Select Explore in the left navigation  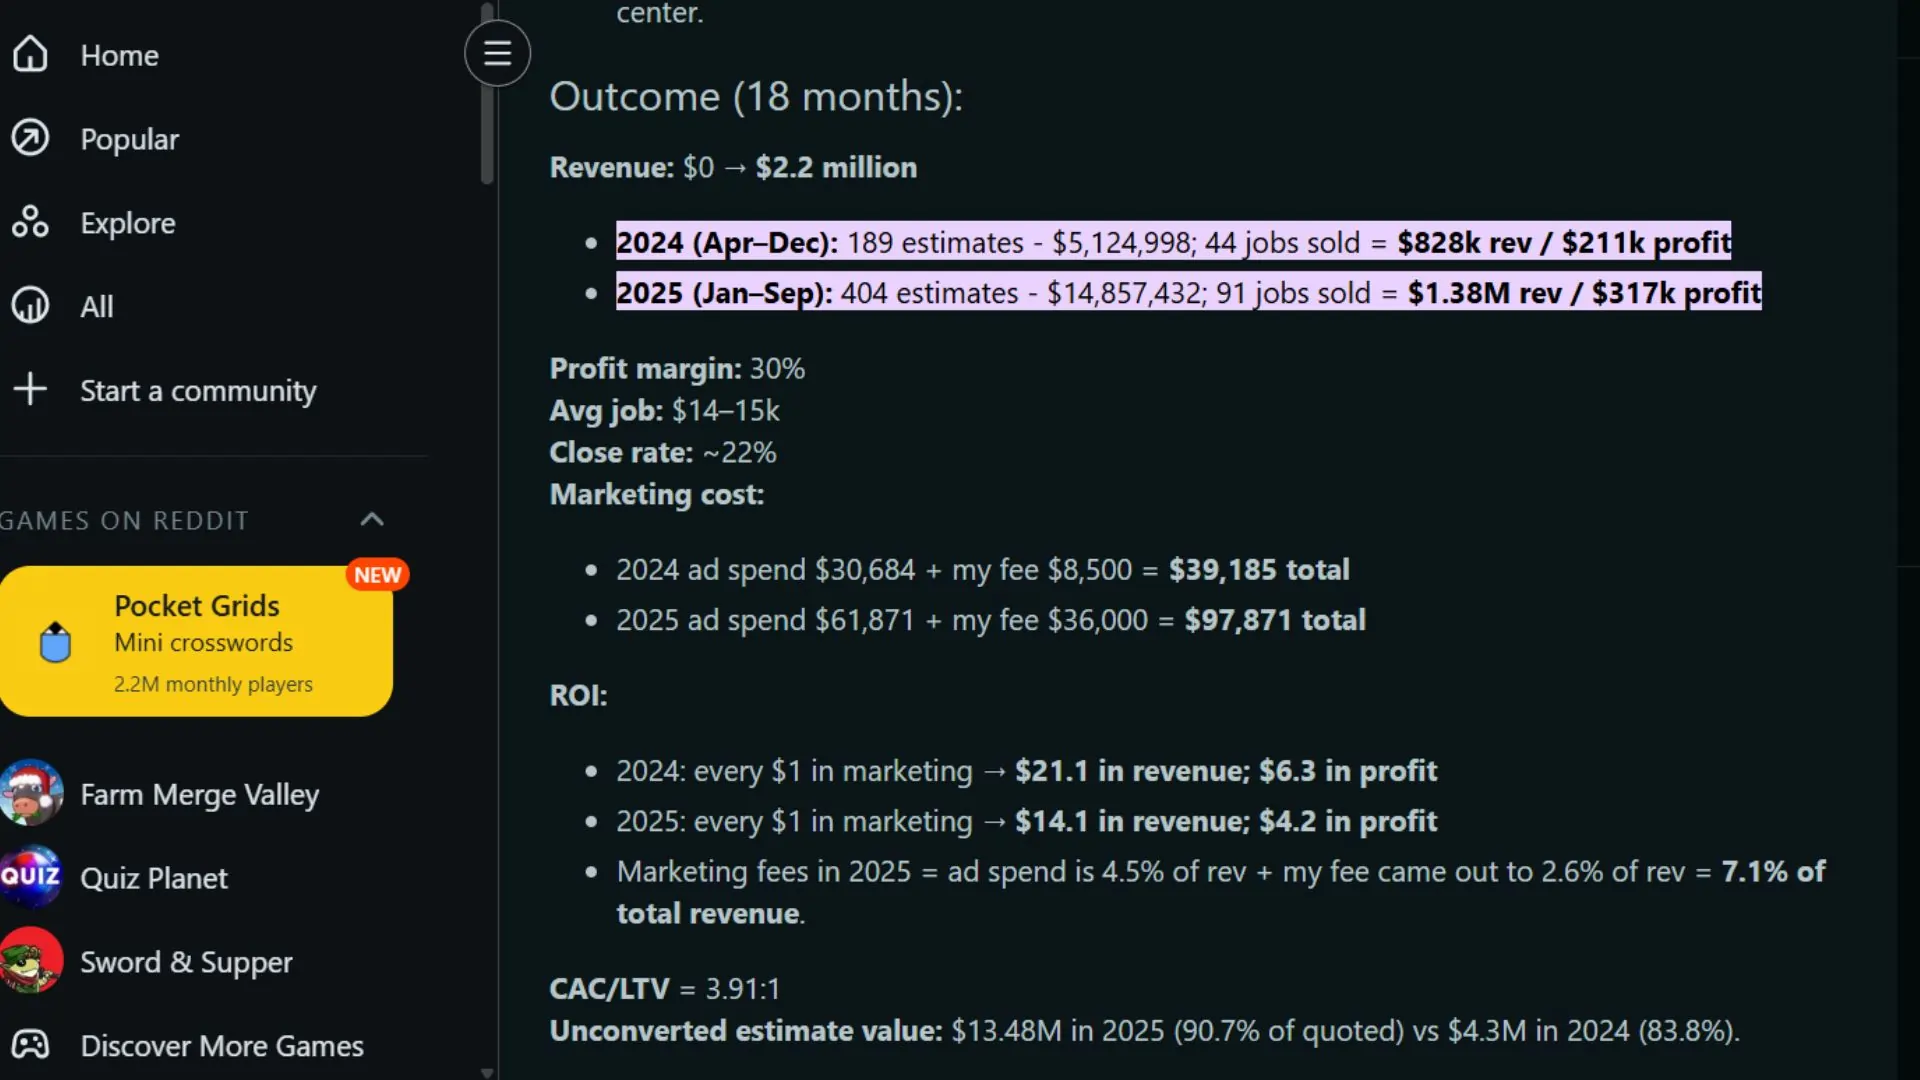(x=127, y=222)
